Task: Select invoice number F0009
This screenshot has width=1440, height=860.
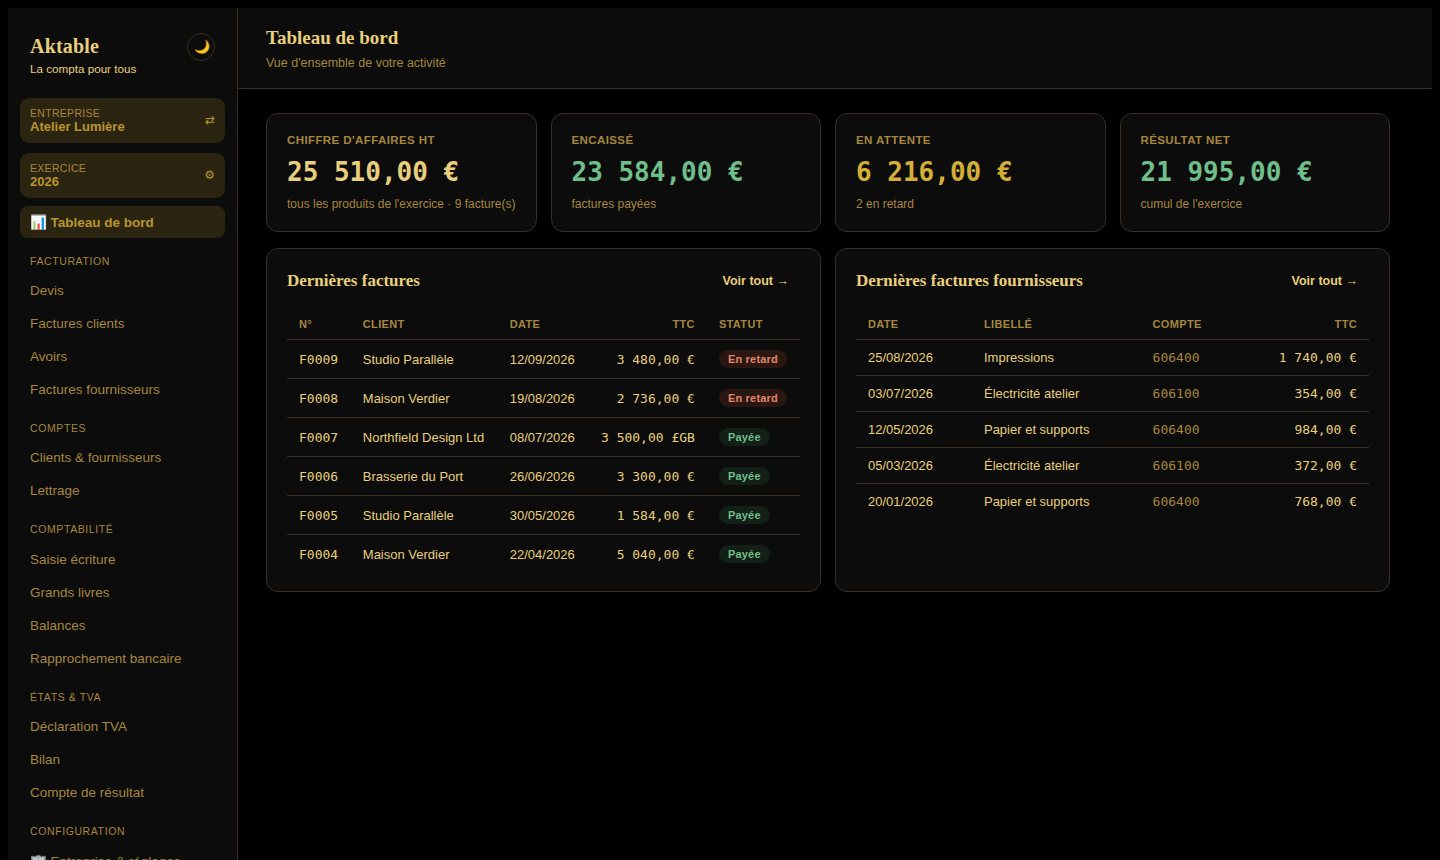Action: (318, 360)
